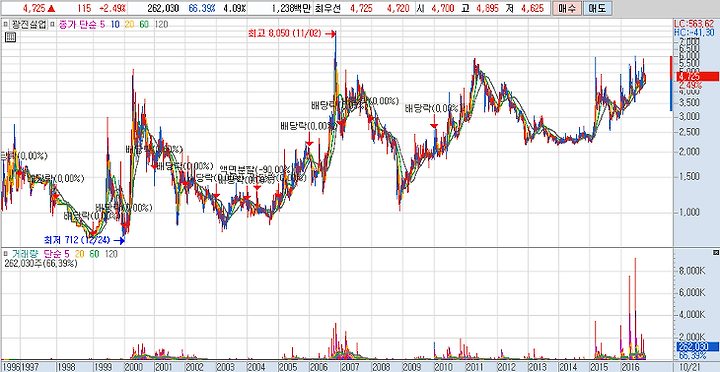Click the 최우선 best quote label
Viewport: 720px width, 372px height.
coord(329,8)
